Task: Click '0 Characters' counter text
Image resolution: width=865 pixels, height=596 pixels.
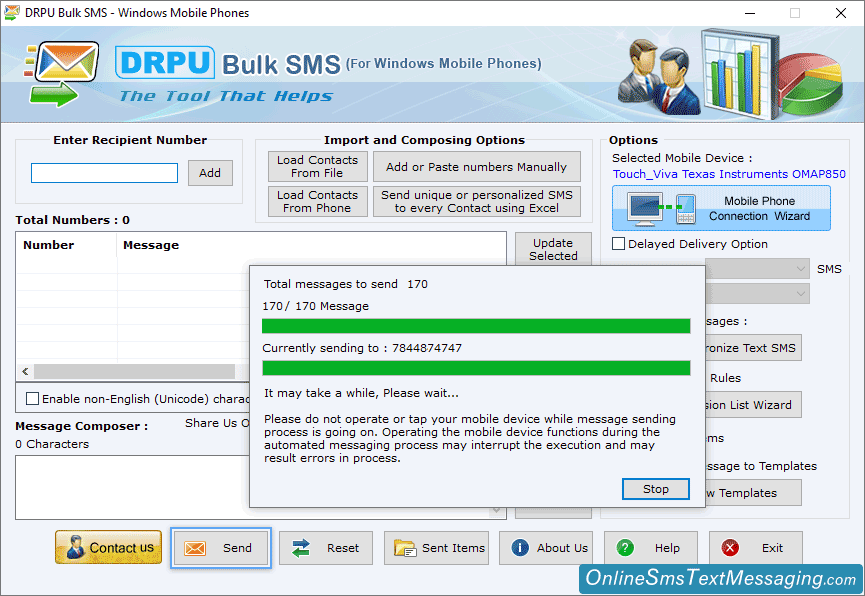Action: [x=52, y=444]
